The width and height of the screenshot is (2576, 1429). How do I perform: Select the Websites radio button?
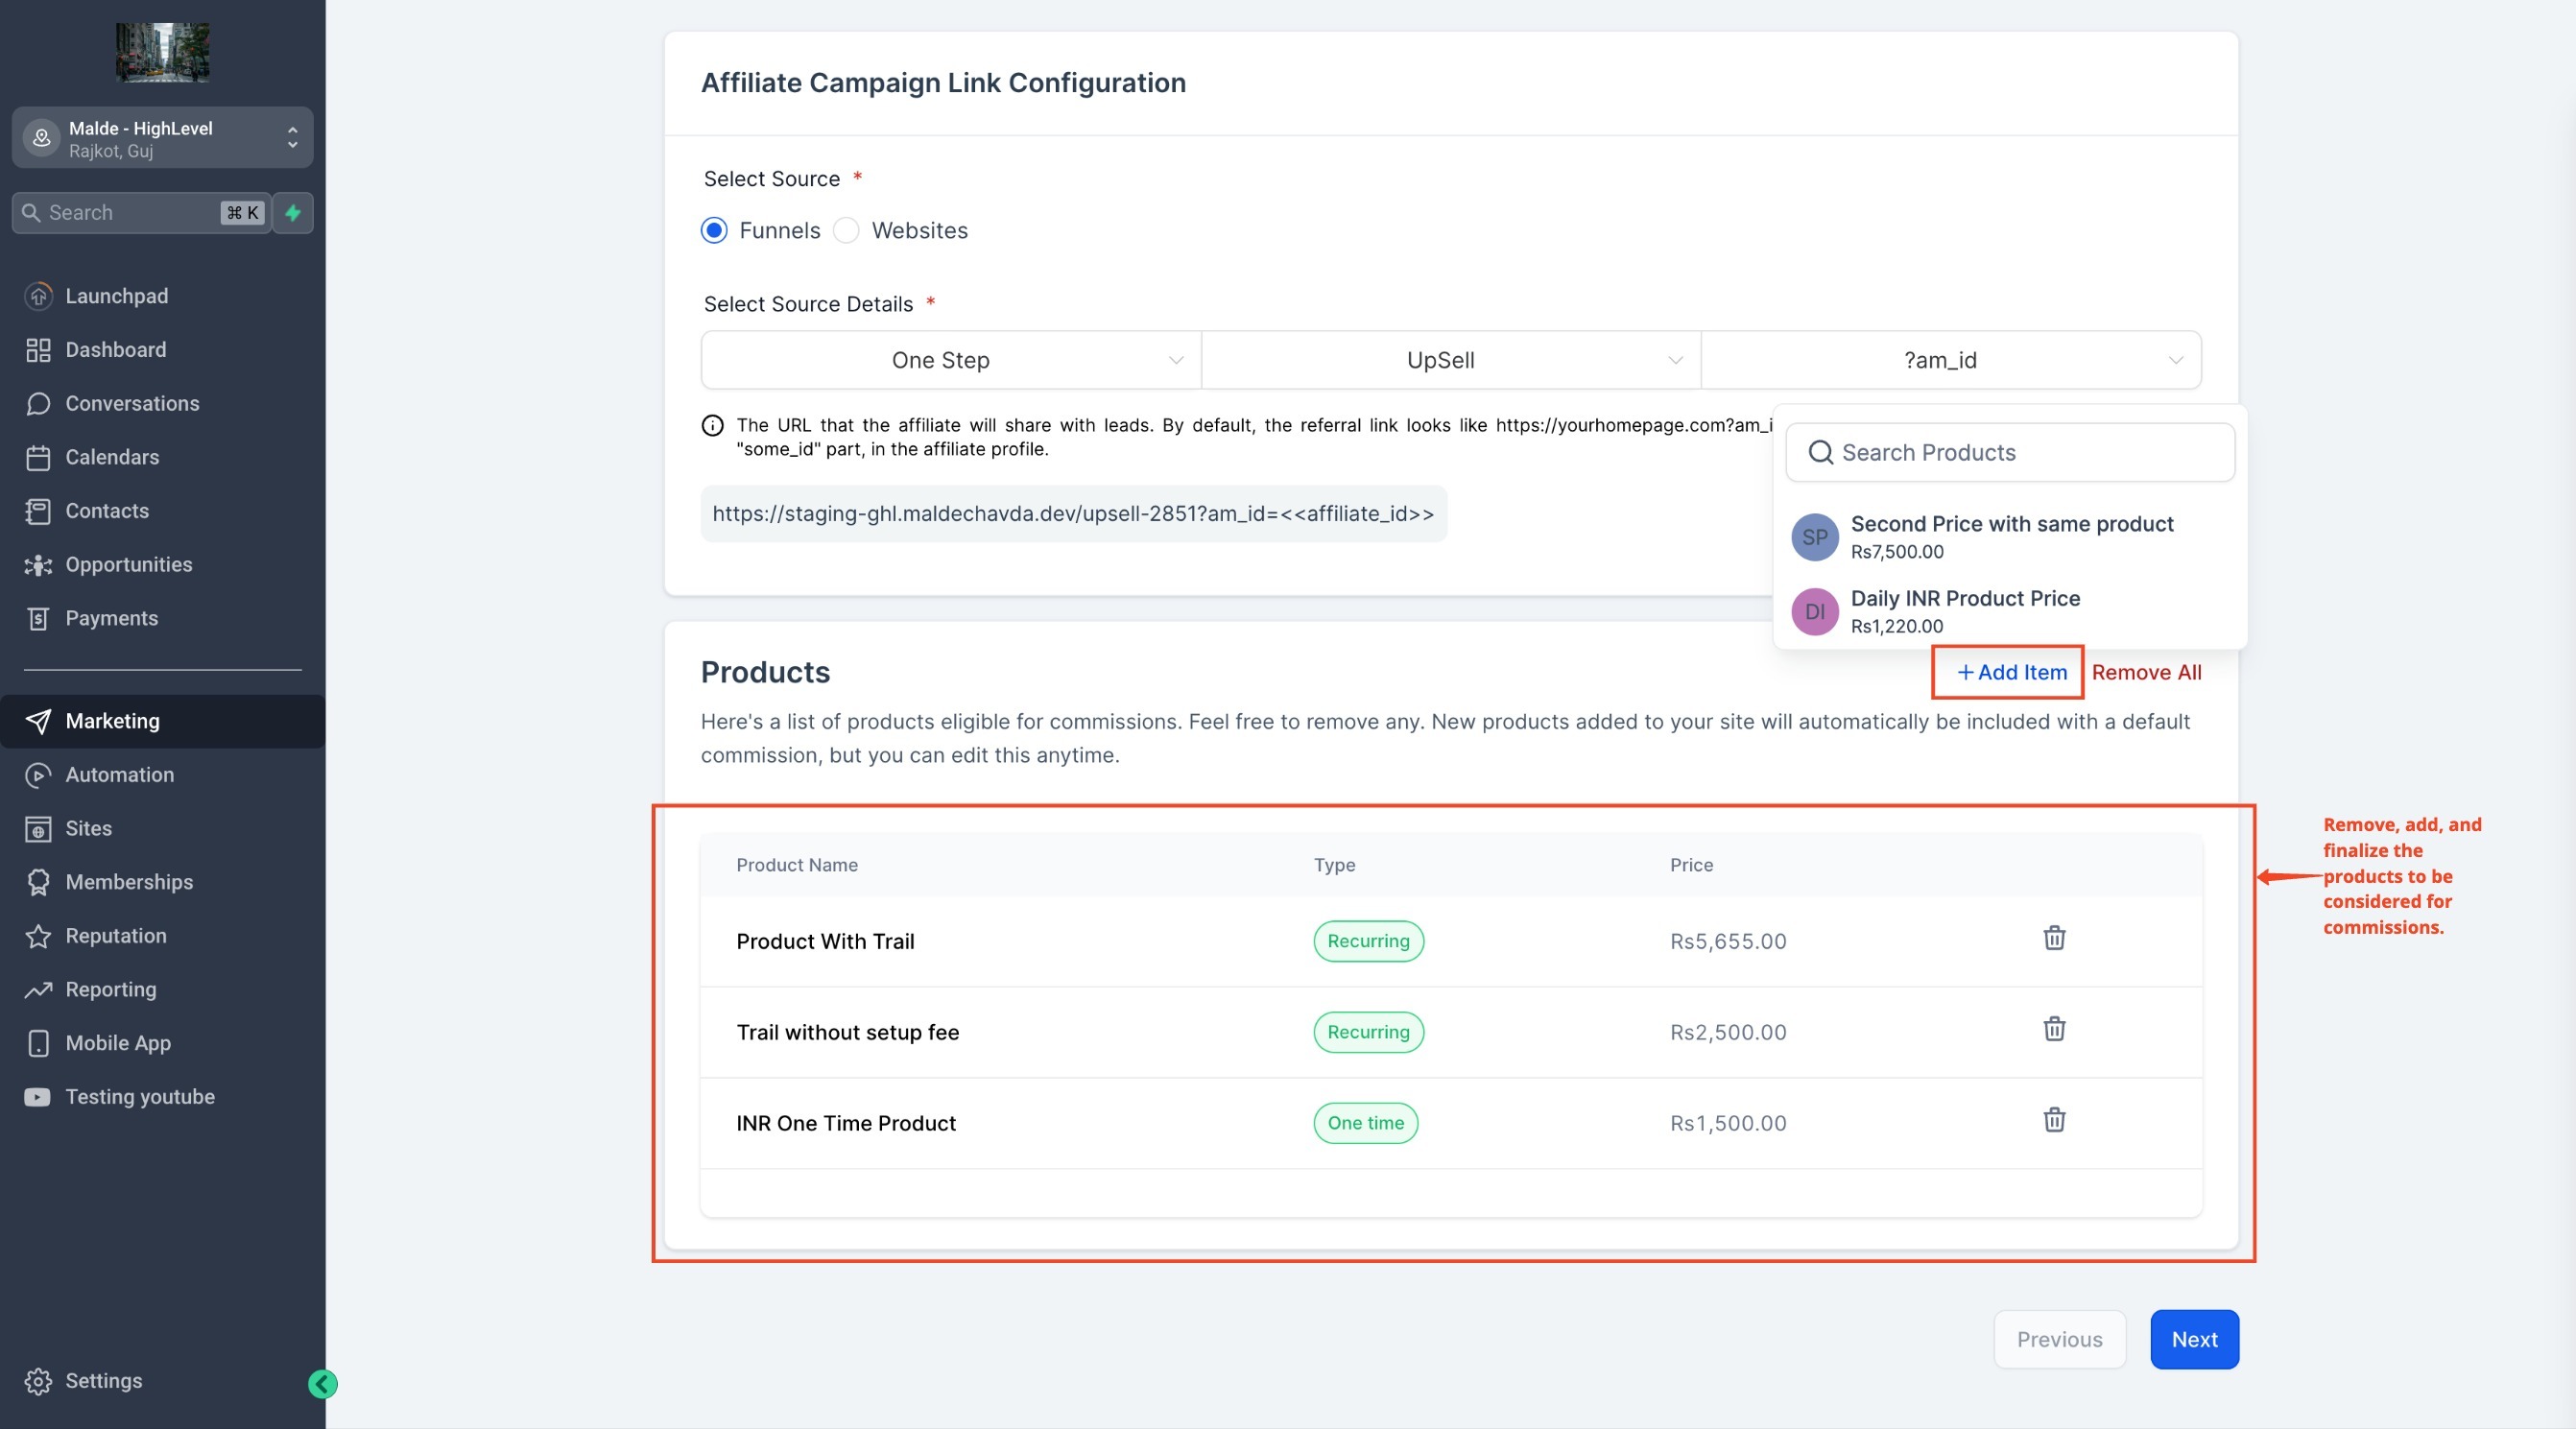846,231
